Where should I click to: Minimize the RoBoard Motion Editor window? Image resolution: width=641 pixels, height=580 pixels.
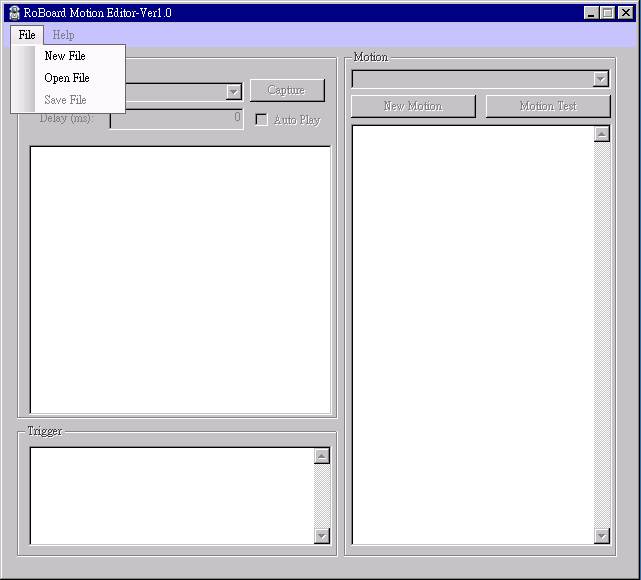[591, 13]
